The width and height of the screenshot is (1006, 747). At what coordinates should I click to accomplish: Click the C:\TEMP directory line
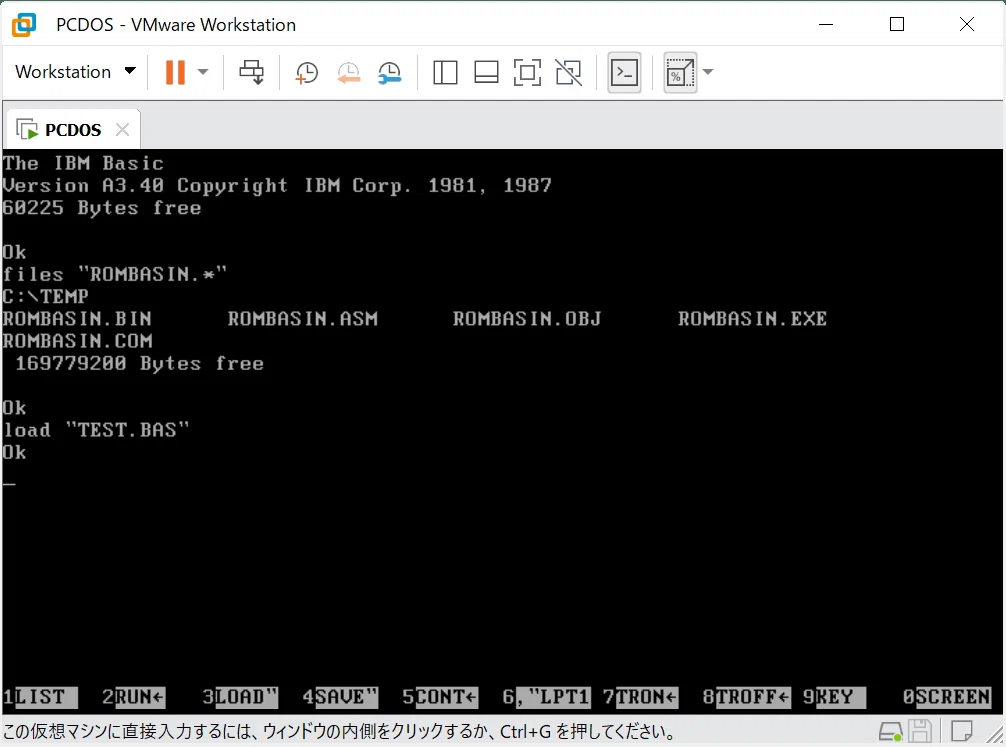point(46,296)
